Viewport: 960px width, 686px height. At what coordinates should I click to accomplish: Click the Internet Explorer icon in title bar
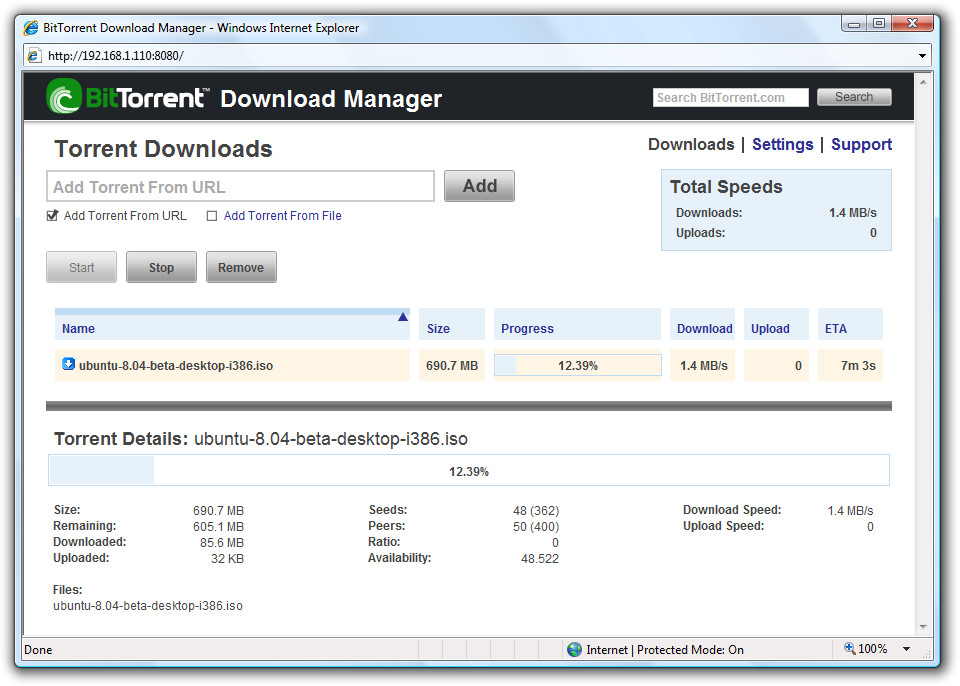[x=31, y=28]
